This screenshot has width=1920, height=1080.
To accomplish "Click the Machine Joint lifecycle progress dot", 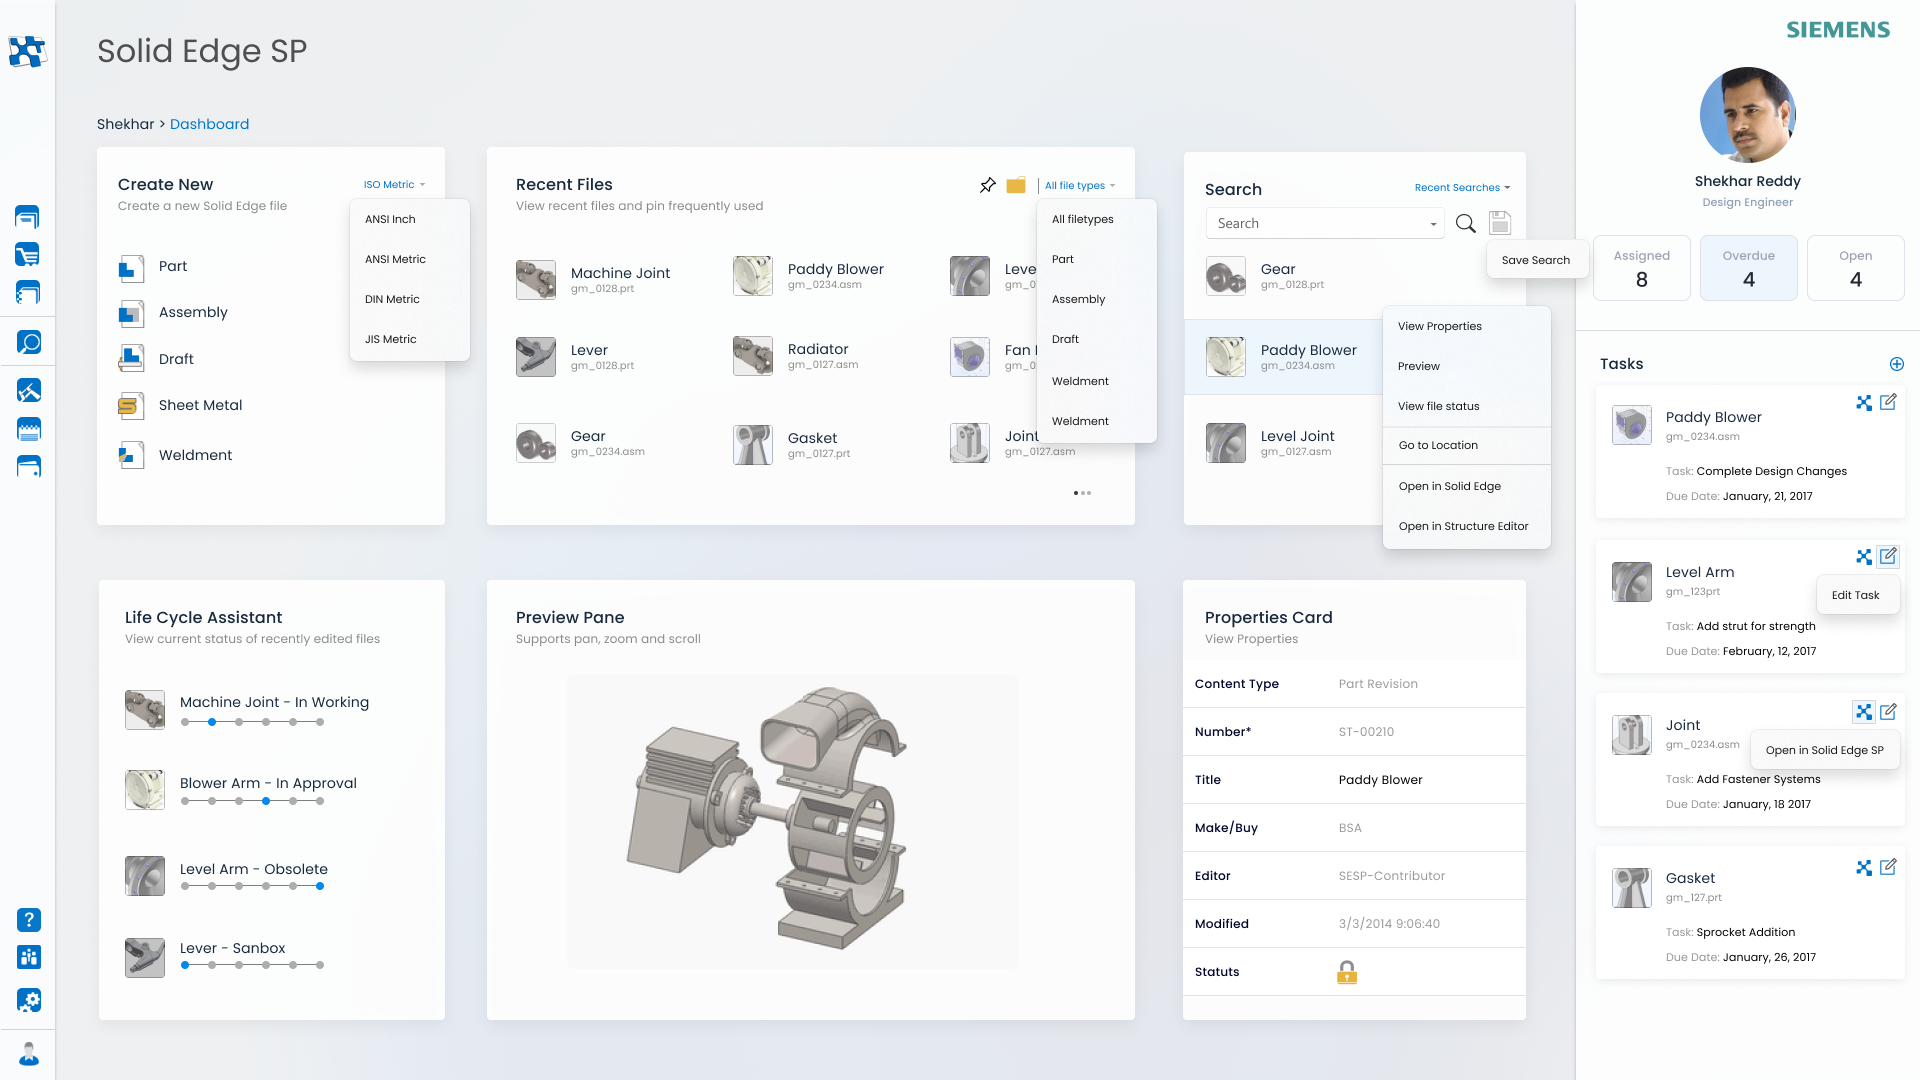I will 212,722.
